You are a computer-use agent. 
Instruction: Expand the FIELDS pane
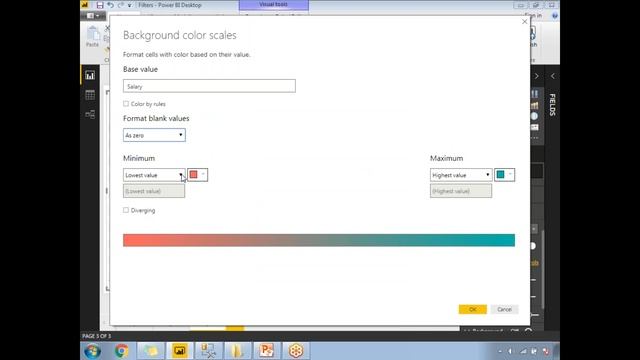[x=553, y=76]
